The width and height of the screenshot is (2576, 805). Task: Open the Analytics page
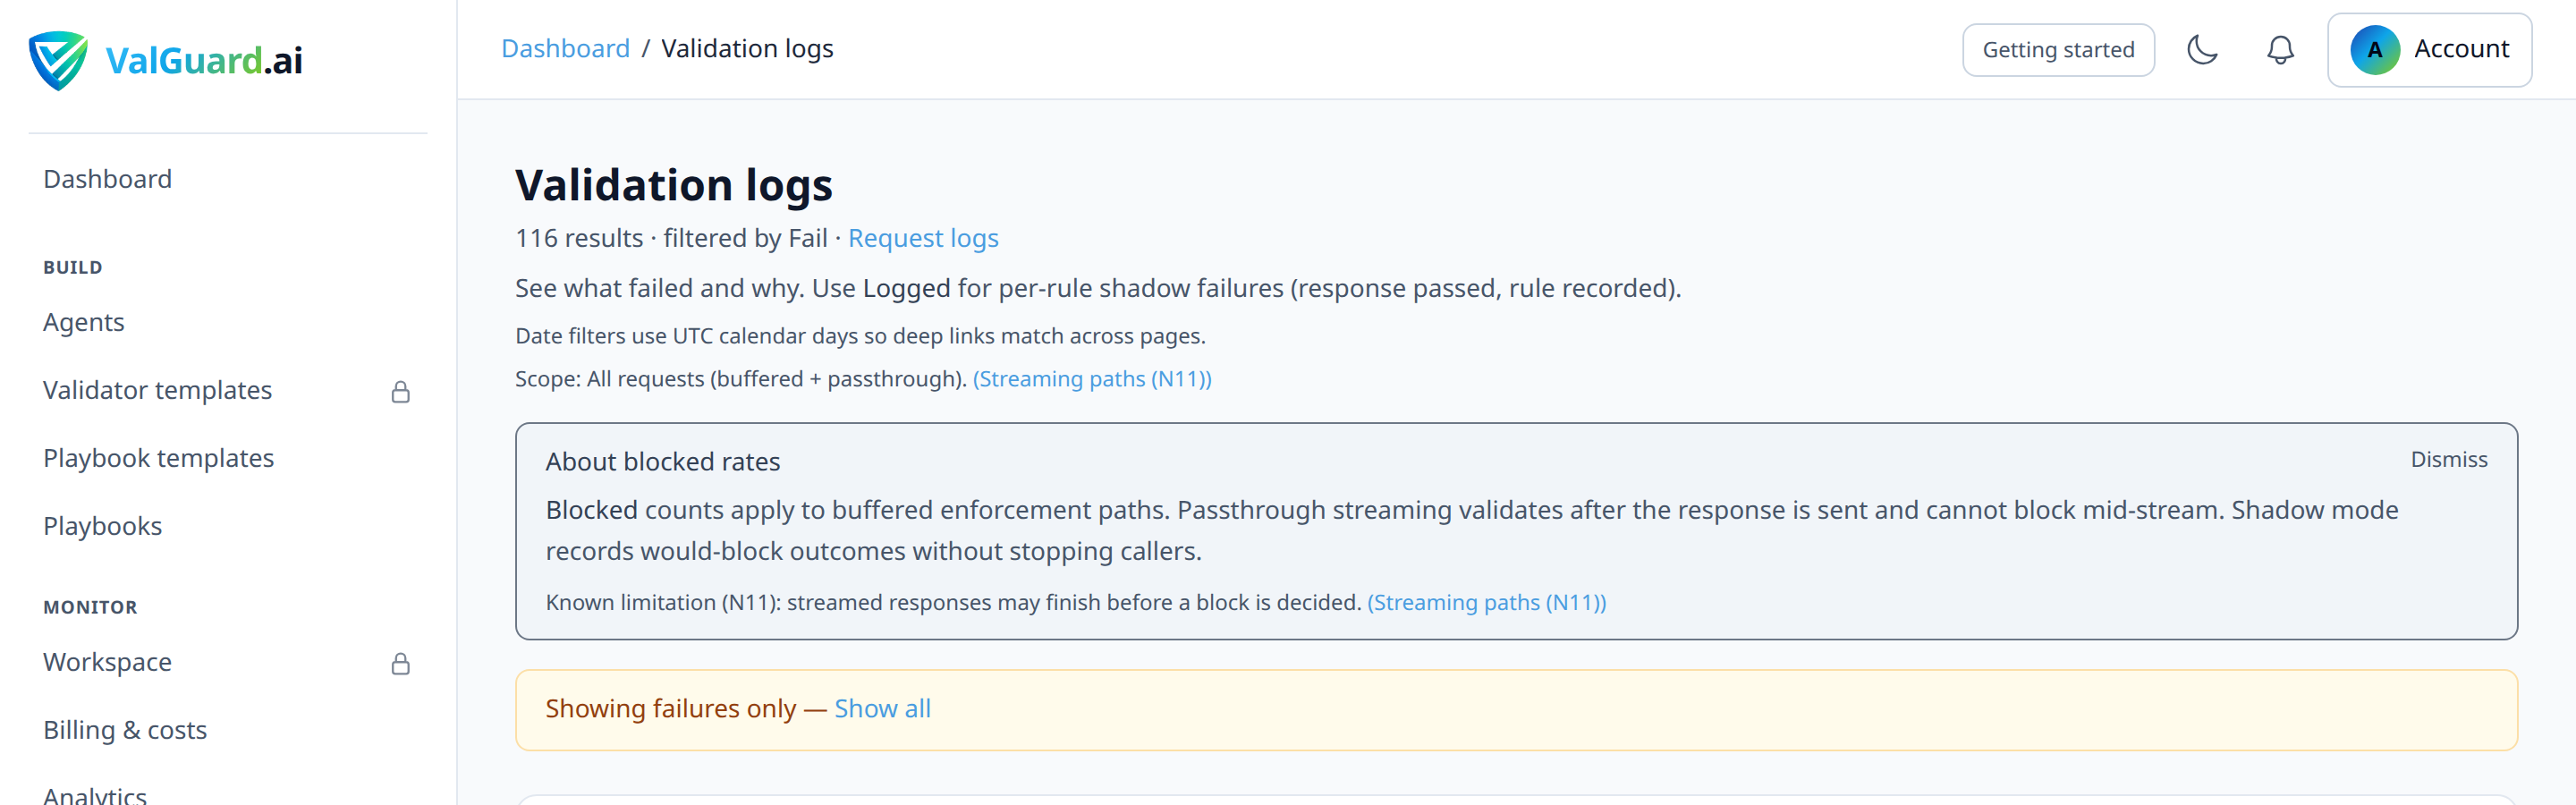click(x=95, y=795)
